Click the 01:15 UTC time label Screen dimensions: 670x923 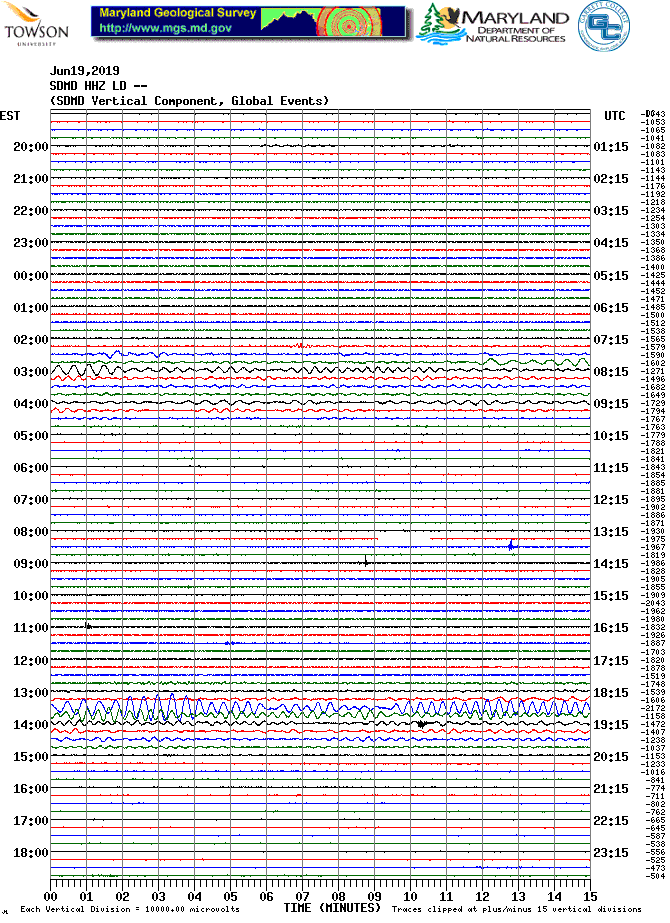[610, 147]
